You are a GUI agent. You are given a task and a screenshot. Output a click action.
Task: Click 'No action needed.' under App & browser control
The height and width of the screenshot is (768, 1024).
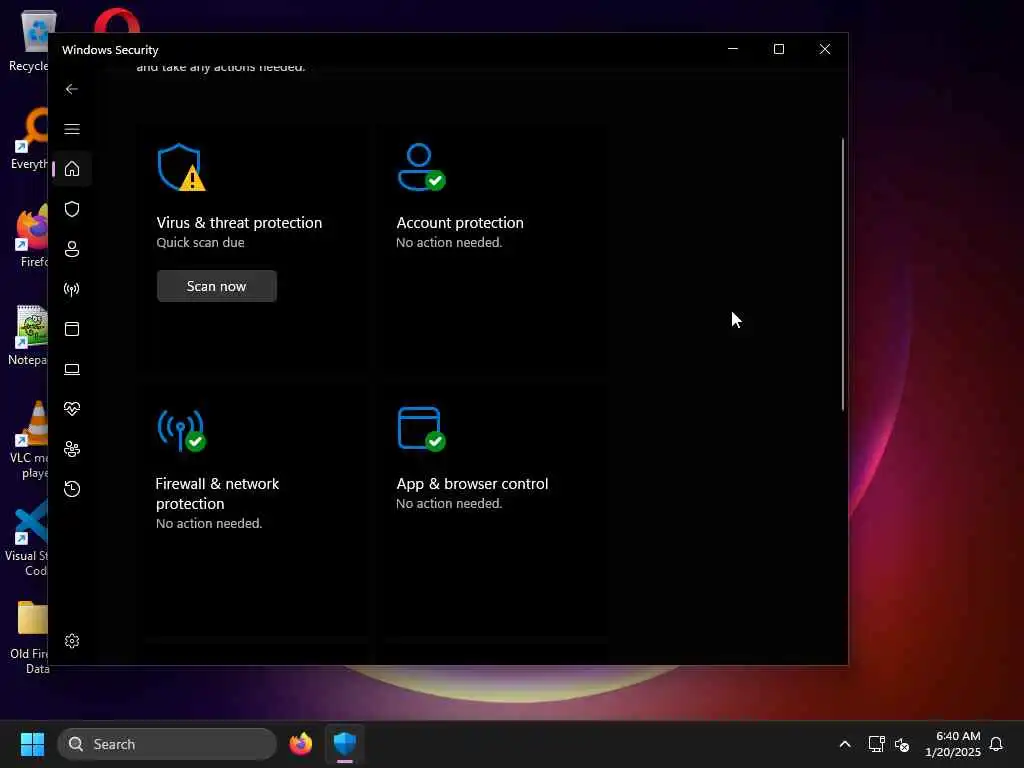[449, 504]
